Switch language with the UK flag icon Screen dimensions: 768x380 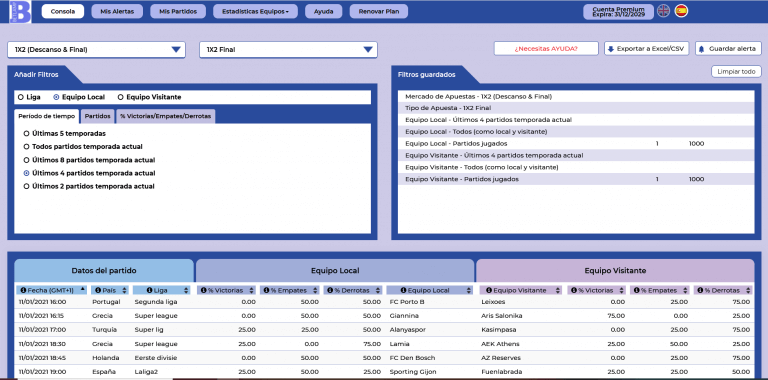pyautogui.click(x=663, y=11)
